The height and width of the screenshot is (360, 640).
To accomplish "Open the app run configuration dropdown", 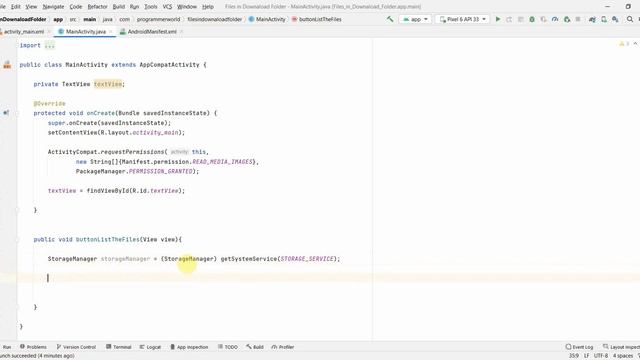I will click(x=415, y=19).
